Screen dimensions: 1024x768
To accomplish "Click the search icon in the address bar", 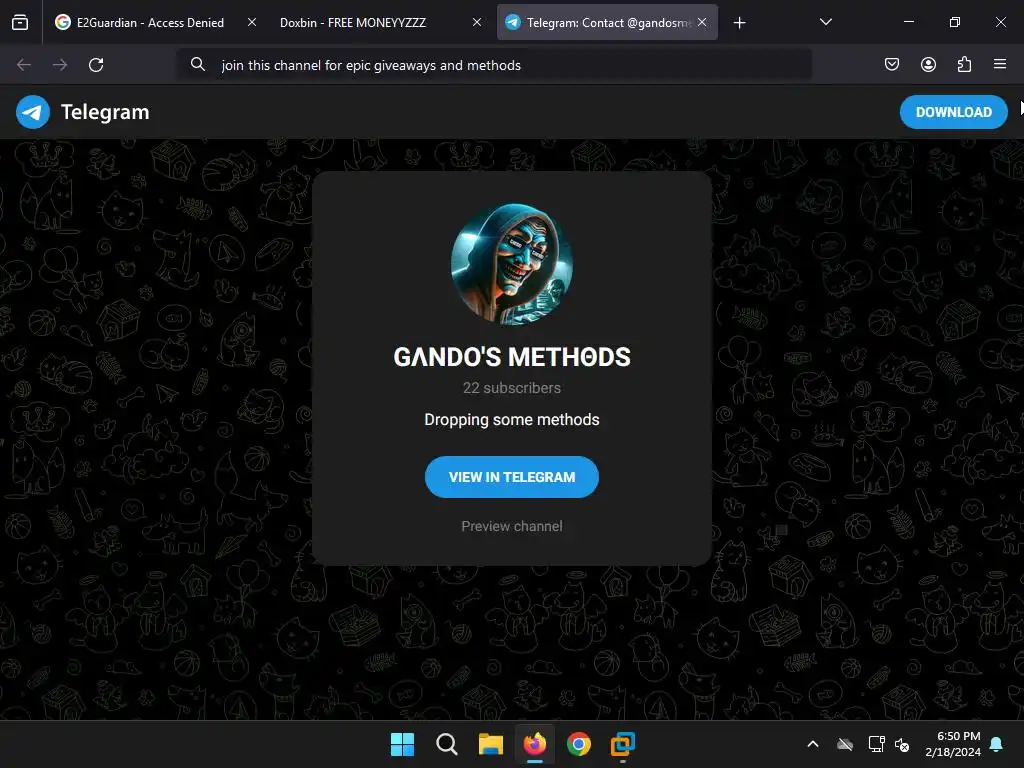I will click(x=198, y=64).
